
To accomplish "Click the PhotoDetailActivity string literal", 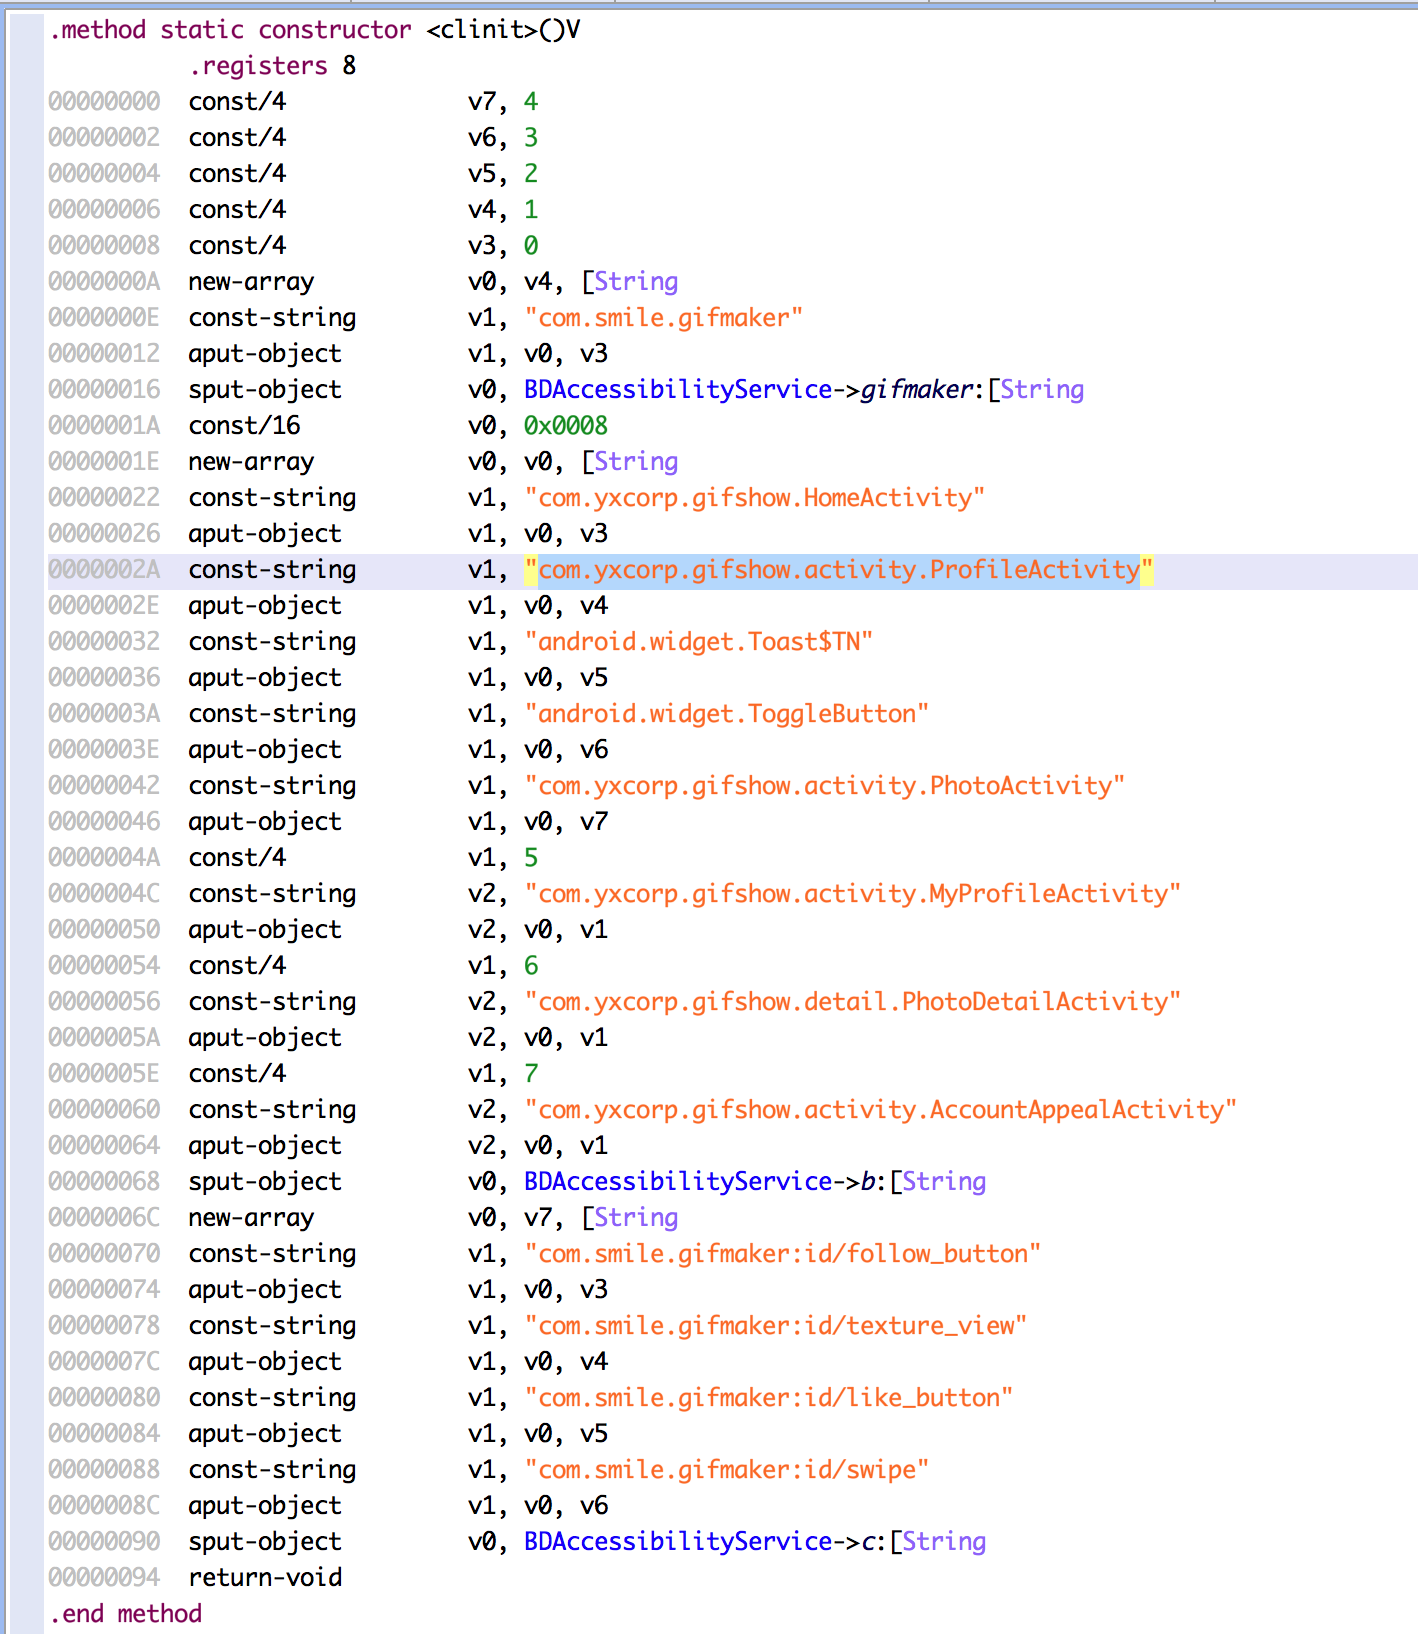I will pyautogui.click(x=852, y=1002).
